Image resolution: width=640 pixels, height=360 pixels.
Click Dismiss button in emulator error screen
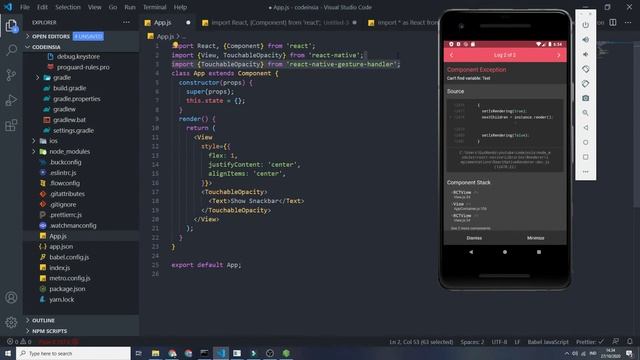(x=474, y=238)
